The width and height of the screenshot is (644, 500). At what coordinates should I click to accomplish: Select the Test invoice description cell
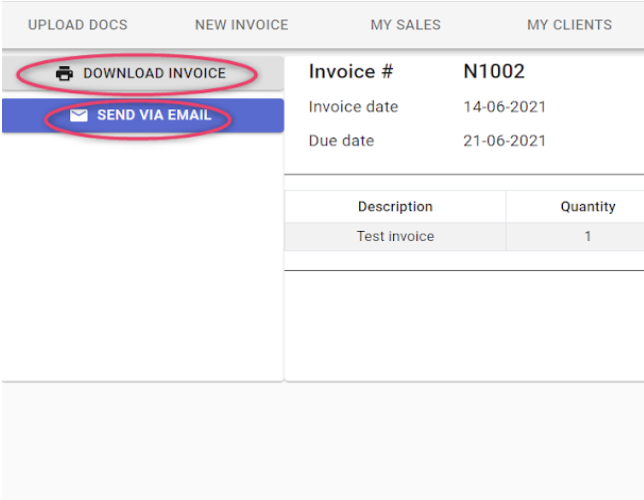395,236
